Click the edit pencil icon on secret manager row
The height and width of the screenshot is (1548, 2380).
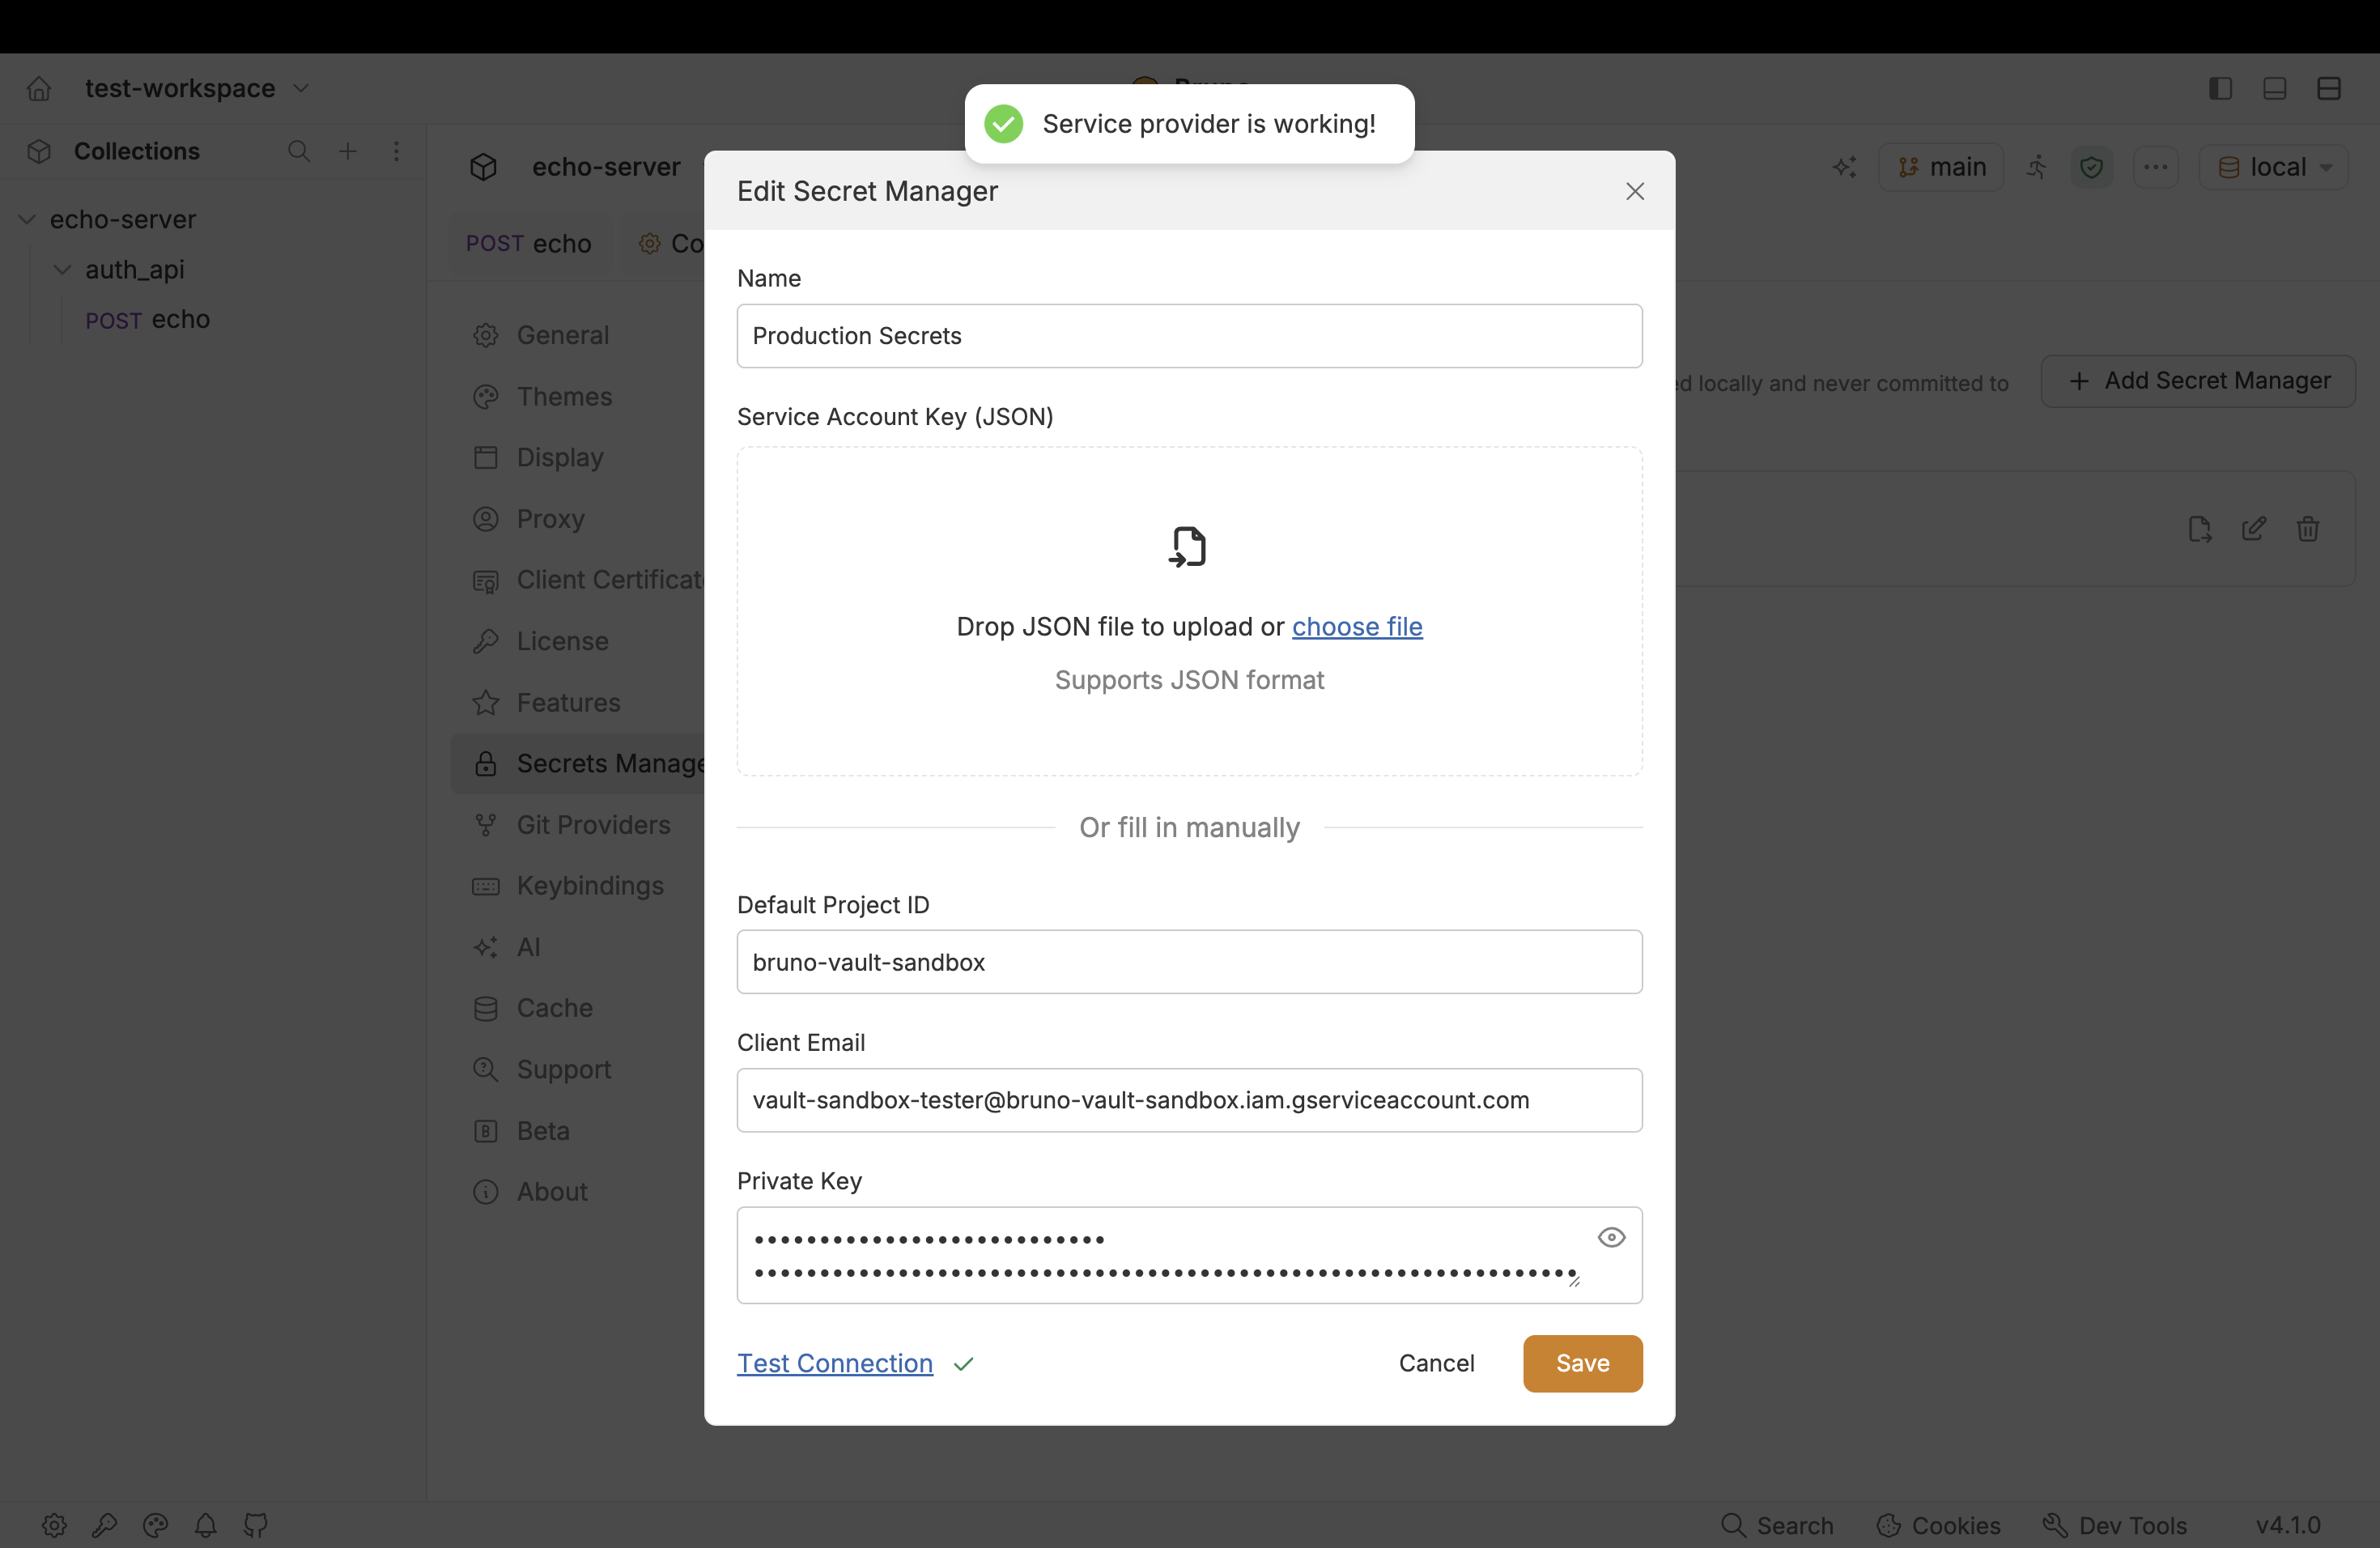click(x=2254, y=528)
